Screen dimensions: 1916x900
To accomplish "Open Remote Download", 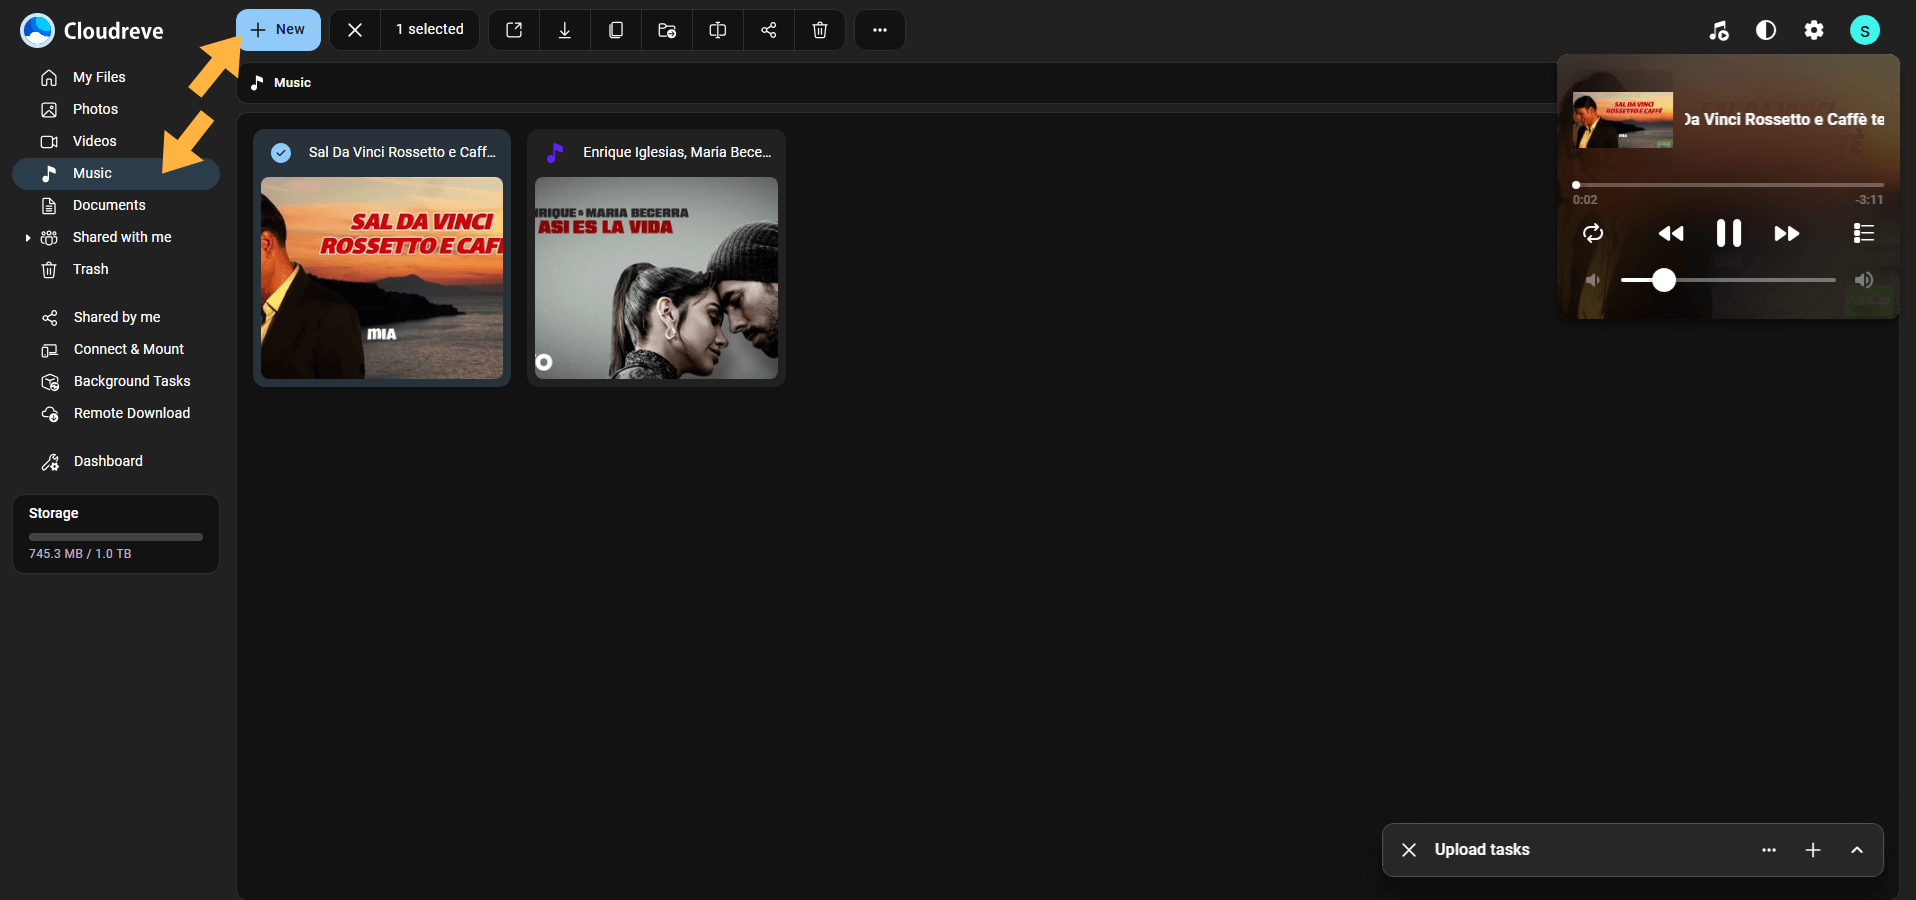I will coord(116,413).
